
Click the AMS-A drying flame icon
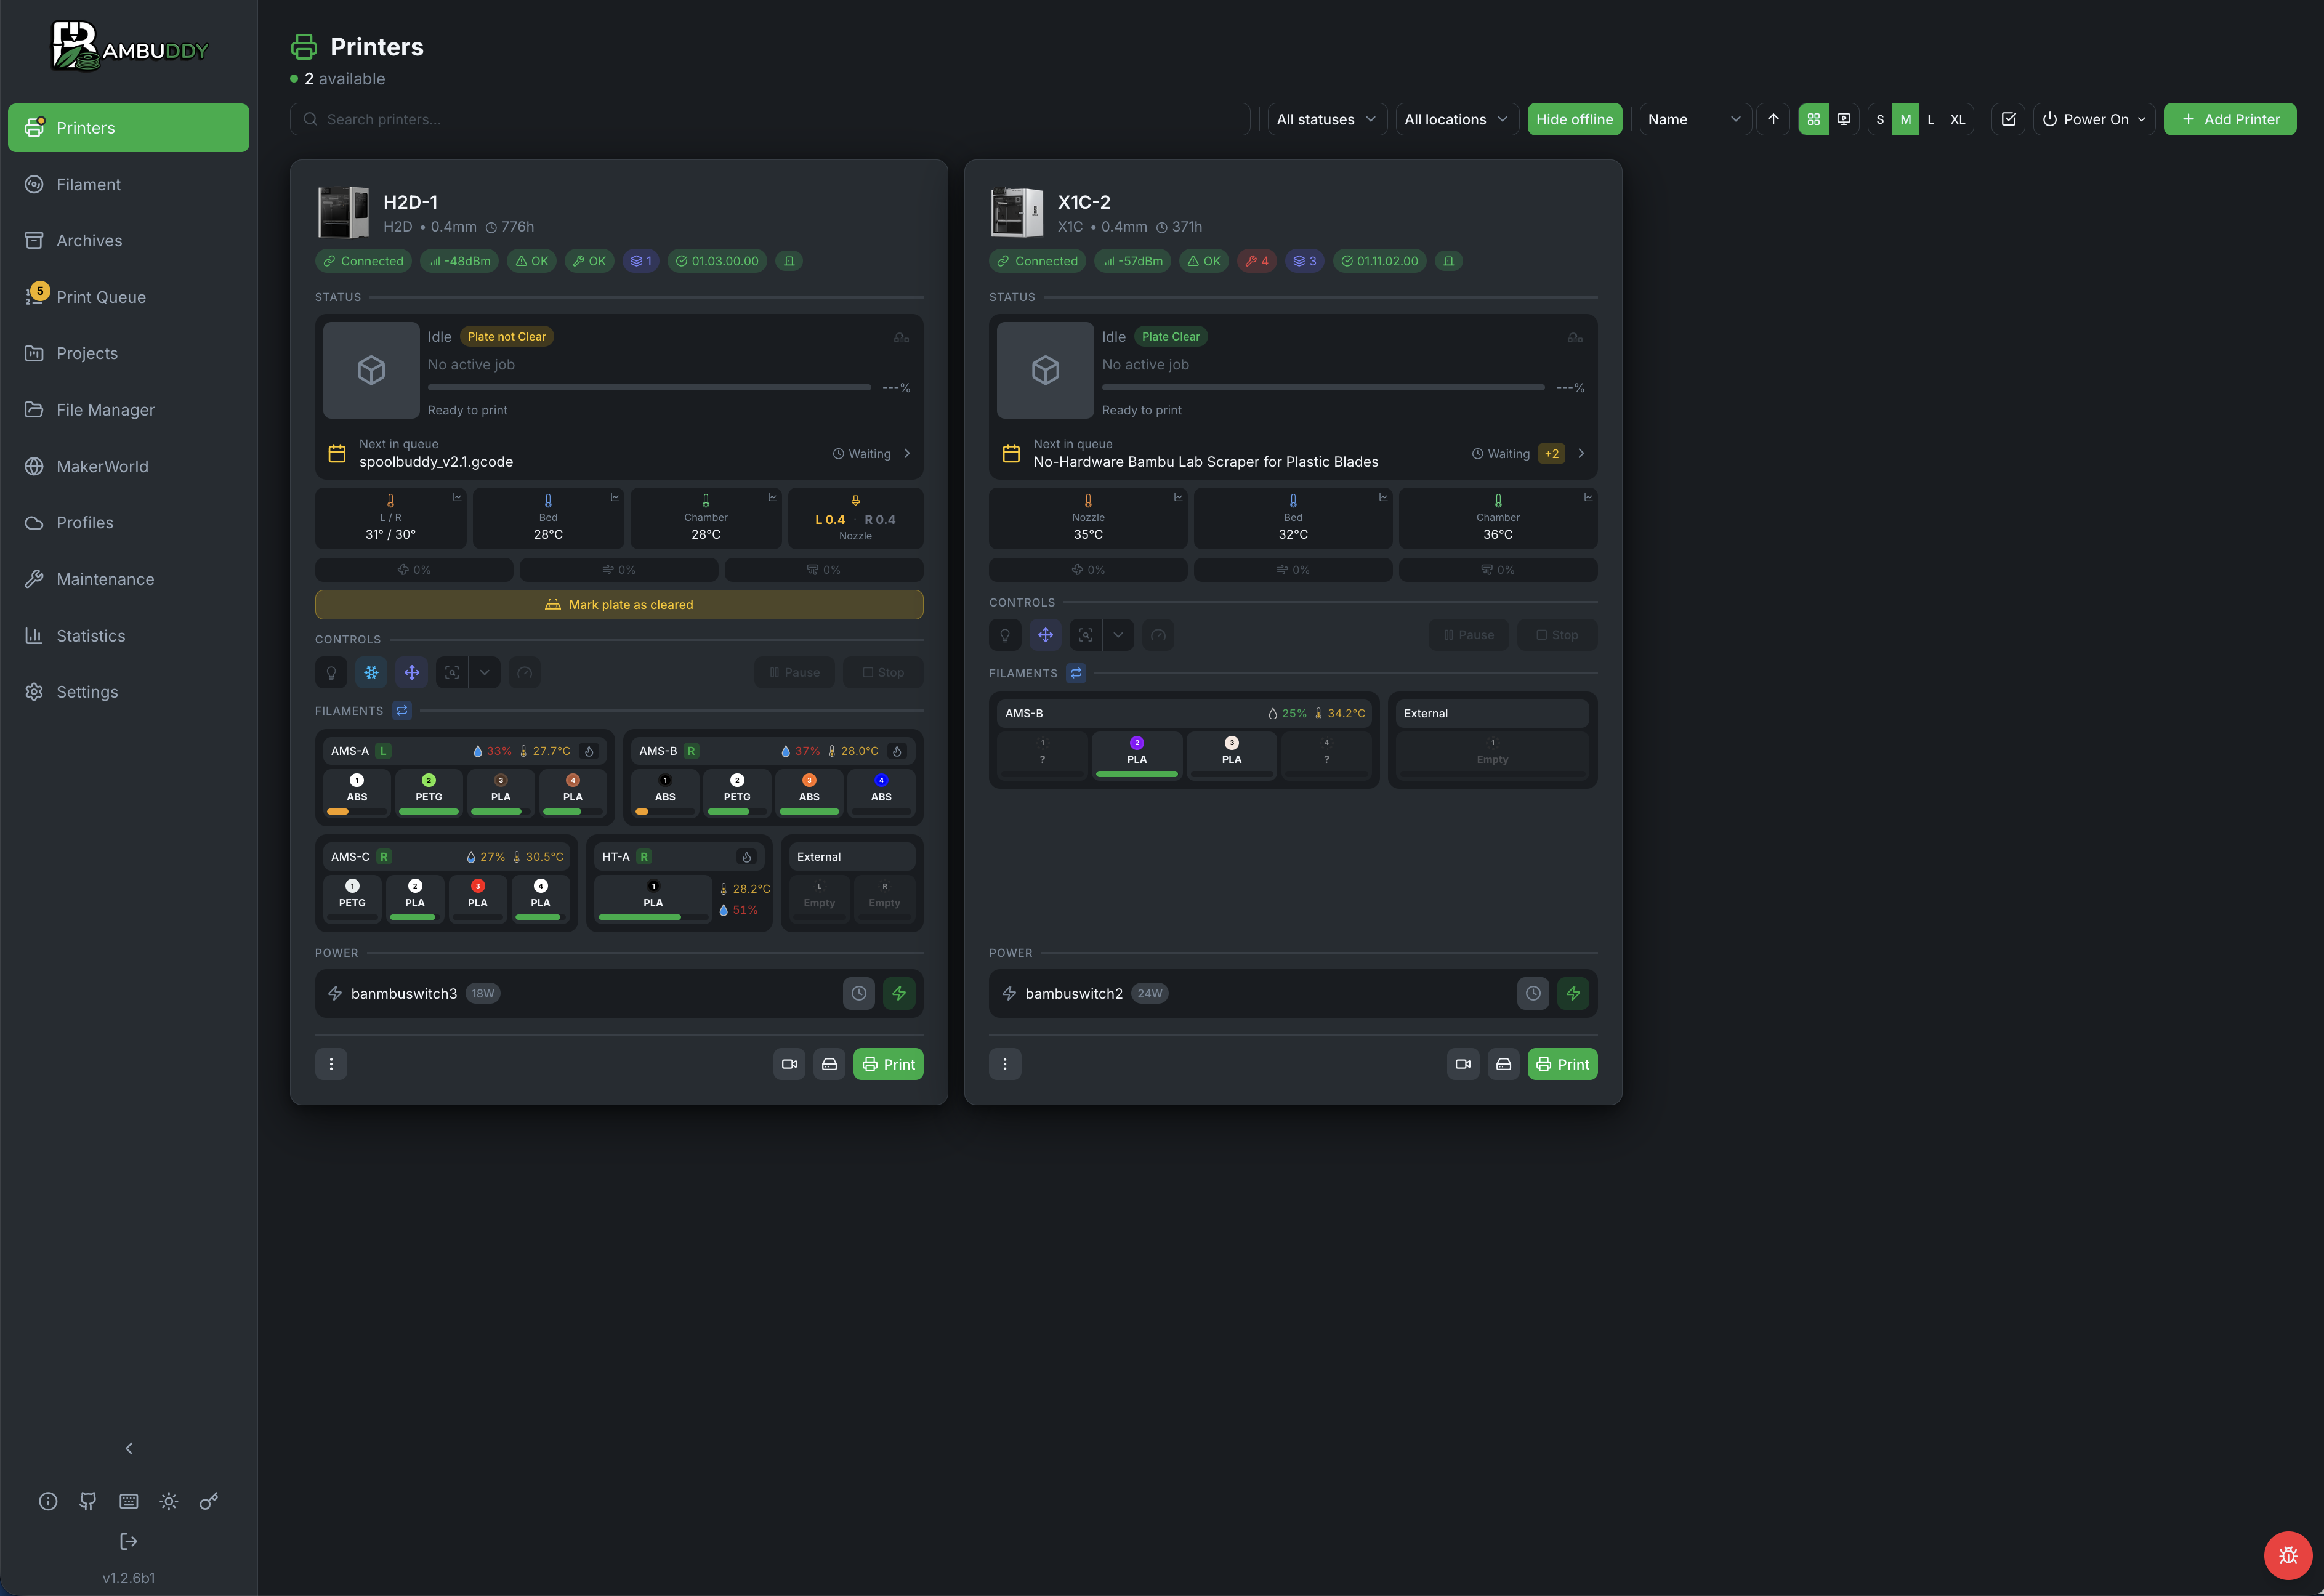[589, 751]
